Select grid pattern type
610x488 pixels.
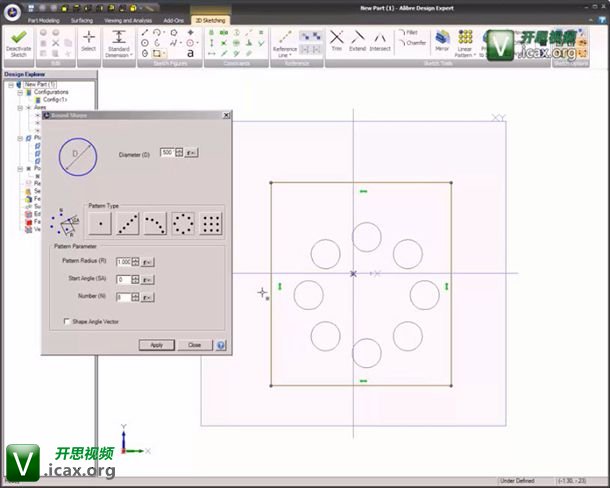pos(211,224)
